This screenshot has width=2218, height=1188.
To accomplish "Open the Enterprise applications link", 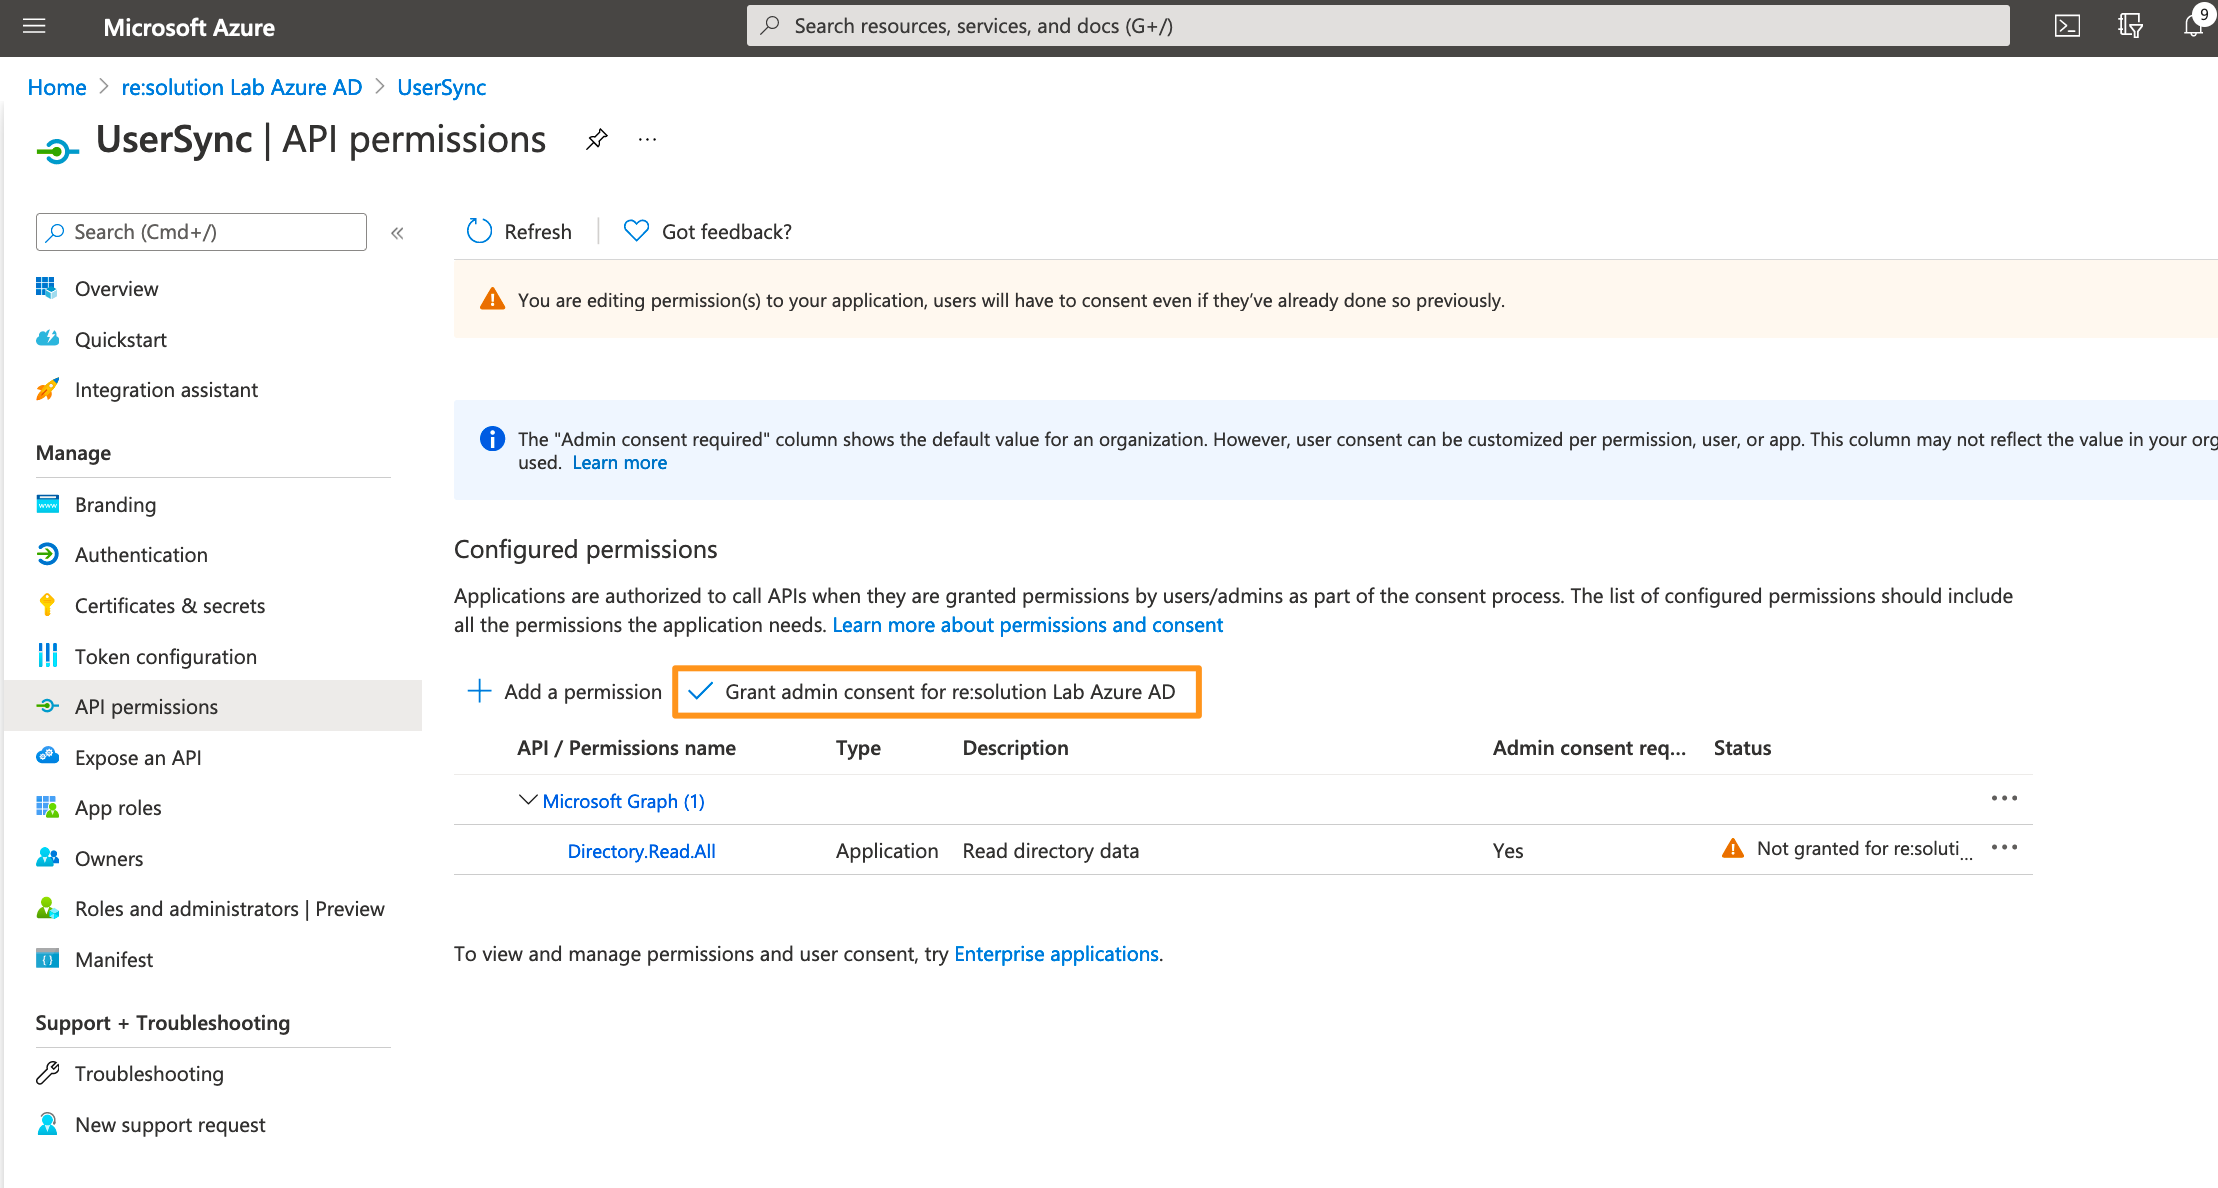I will coord(1056,954).
